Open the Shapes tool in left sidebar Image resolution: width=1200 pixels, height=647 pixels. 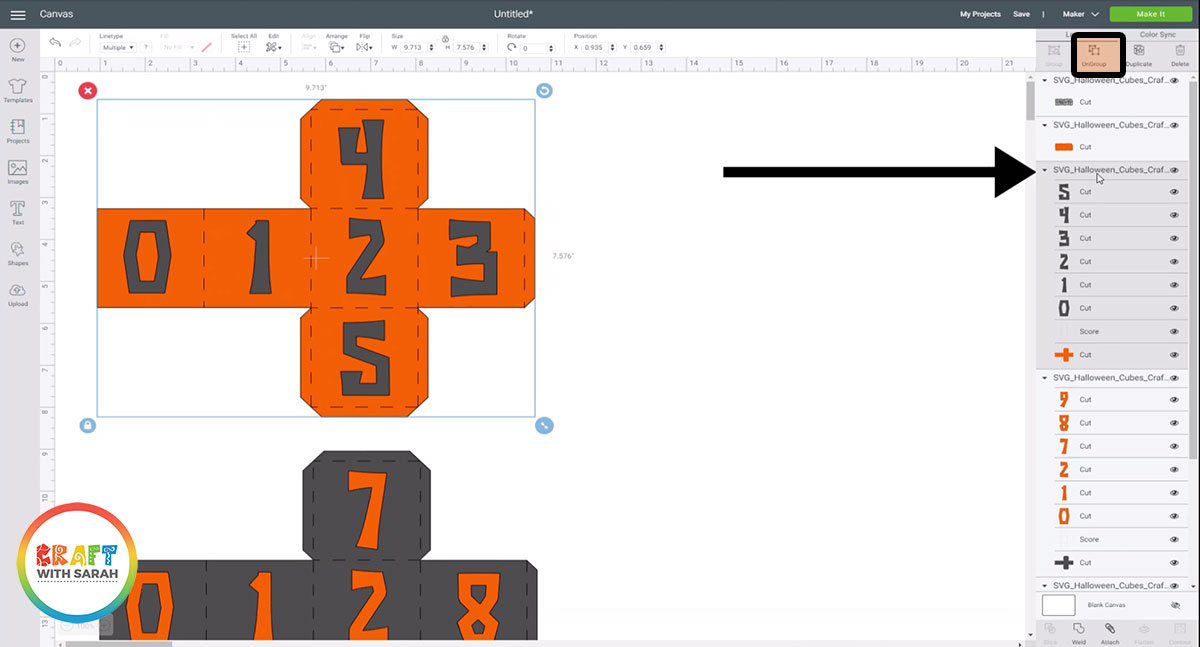pos(18,252)
